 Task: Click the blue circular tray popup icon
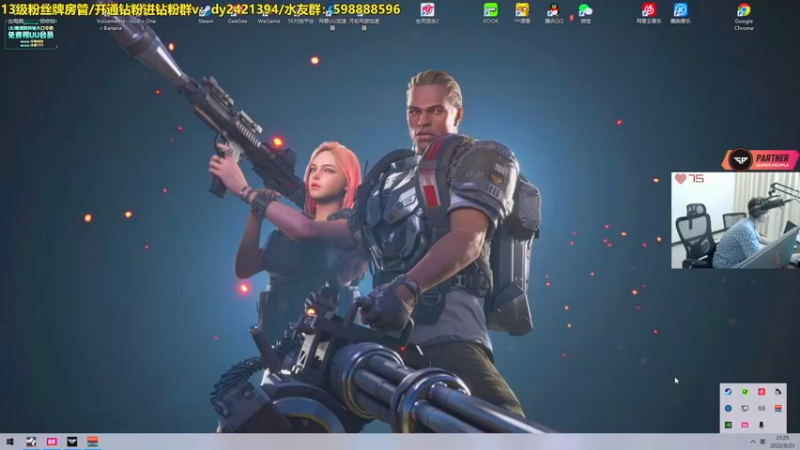(728, 408)
